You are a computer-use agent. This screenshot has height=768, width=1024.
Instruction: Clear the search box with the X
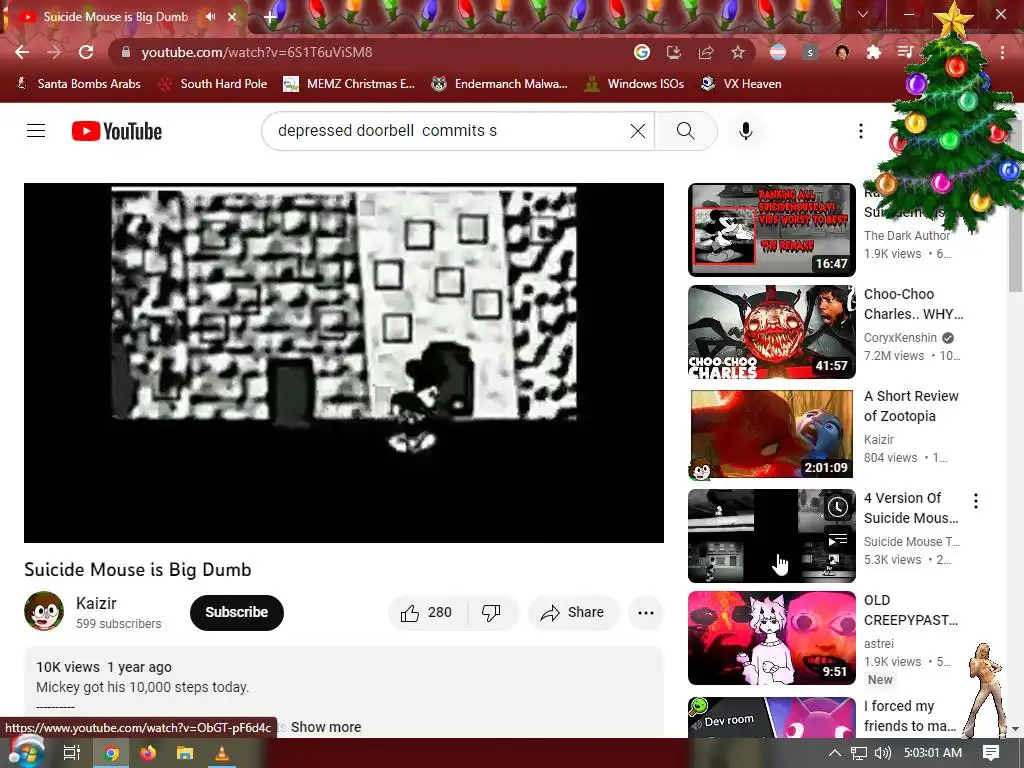(x=638, y=131)
